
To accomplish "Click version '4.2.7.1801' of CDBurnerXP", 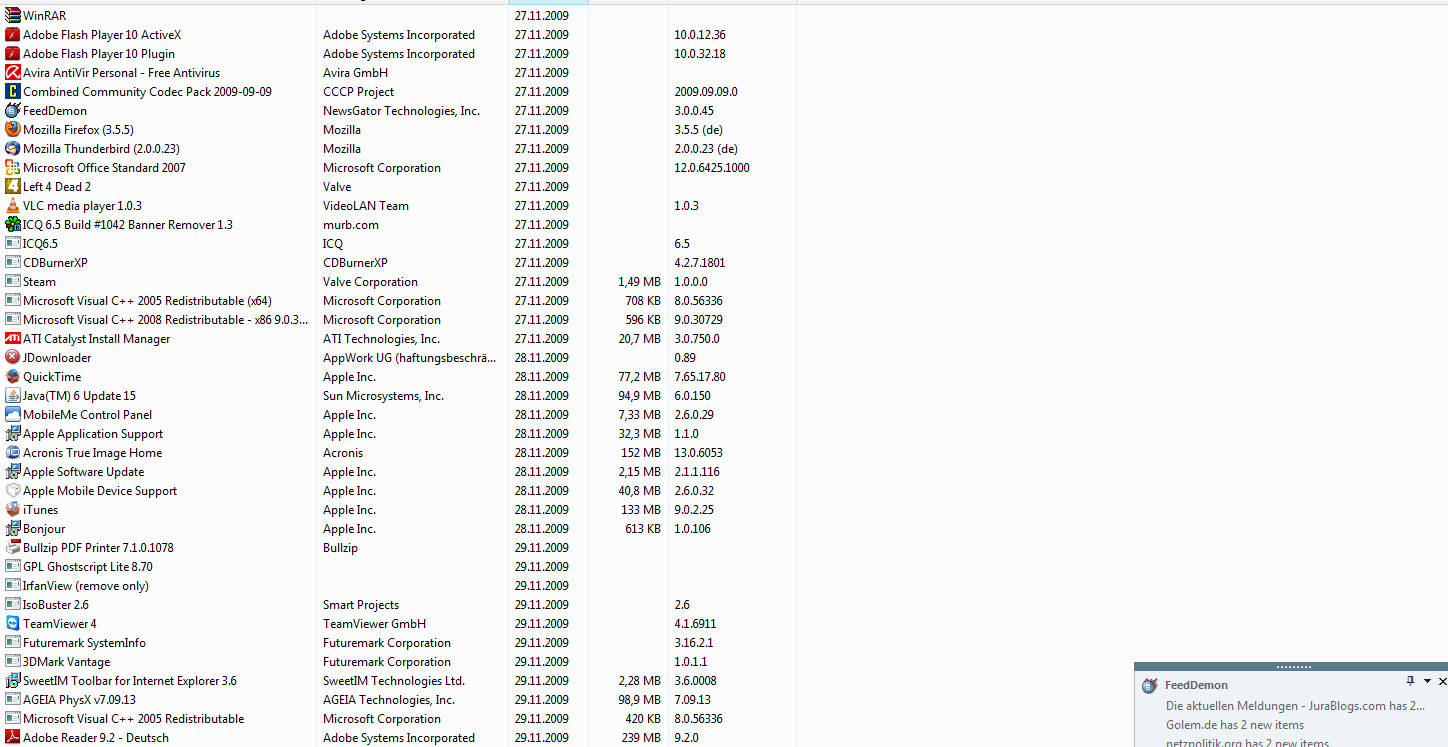I will [700, 263].
